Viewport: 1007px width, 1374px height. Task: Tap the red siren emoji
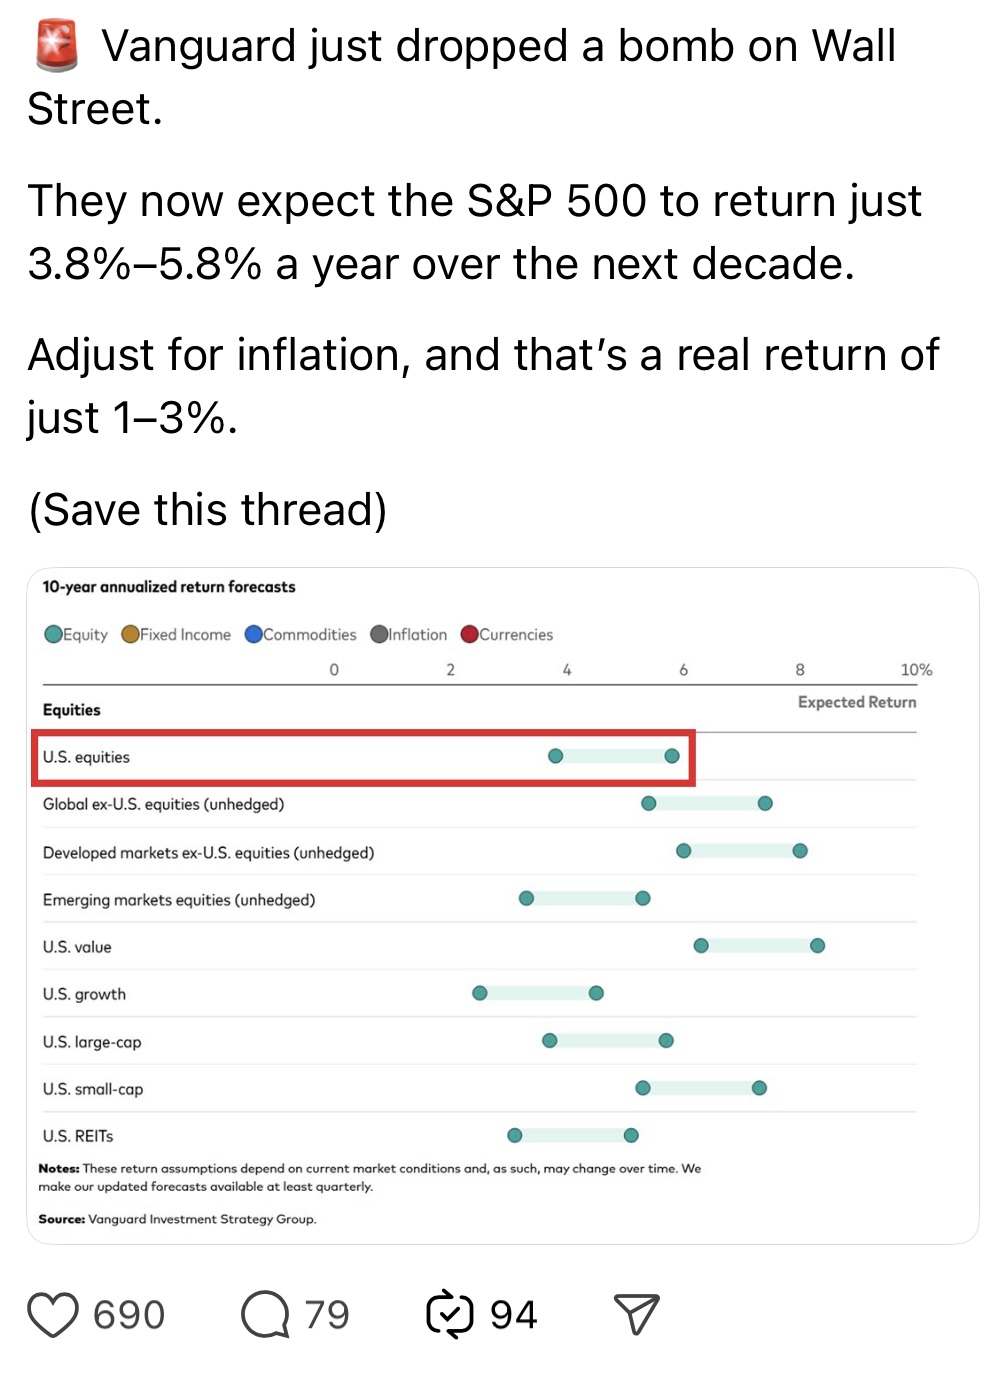pyautogui.click(x=56, y=47)
